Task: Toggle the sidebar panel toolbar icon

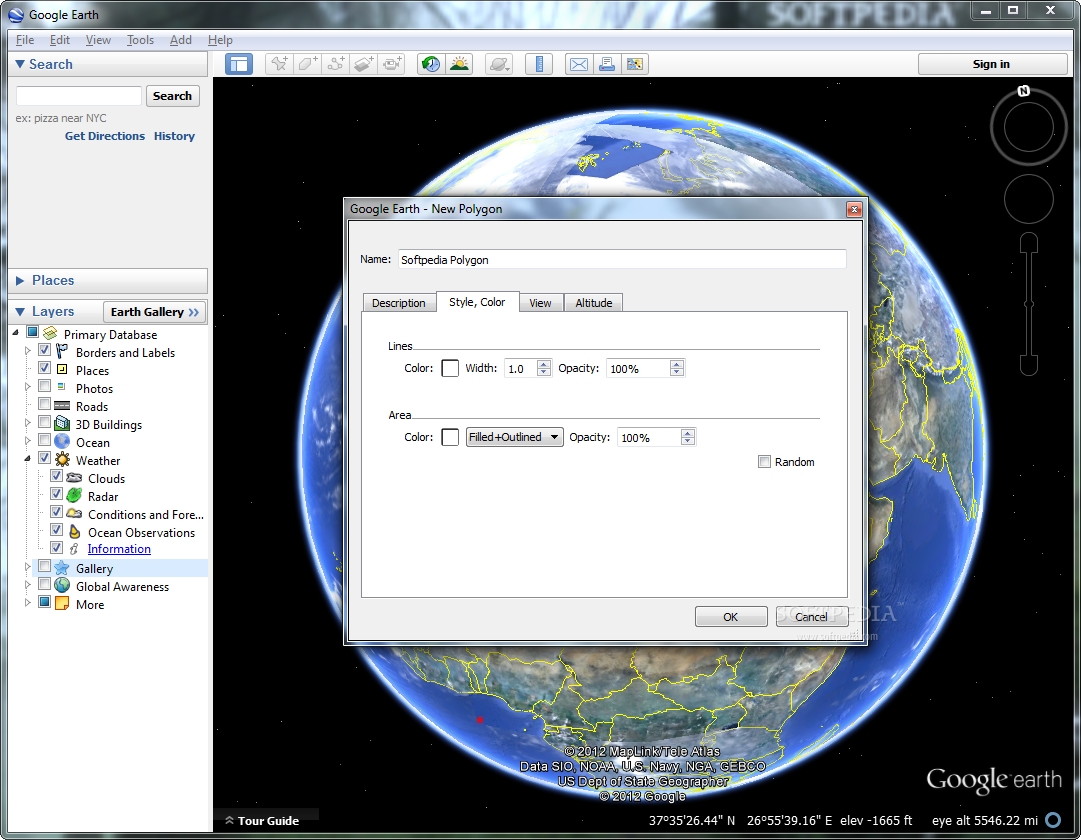Action: [239, 64]
